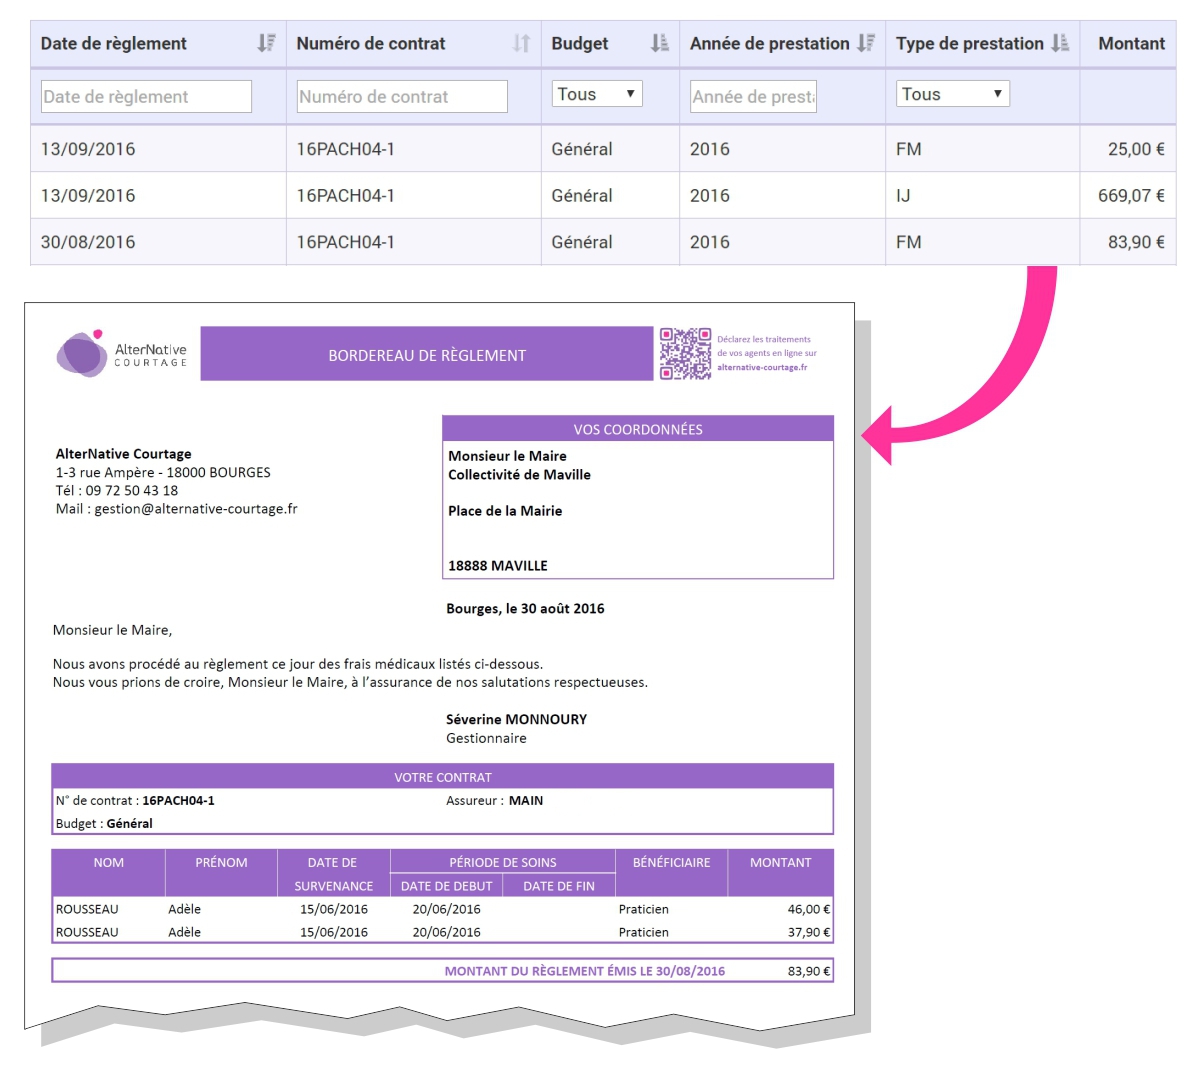This screenshot has height=1076, width=1200.
Task: Sort the Budget column using its icon
Action: pyautogui.click(x=659, y=43)
